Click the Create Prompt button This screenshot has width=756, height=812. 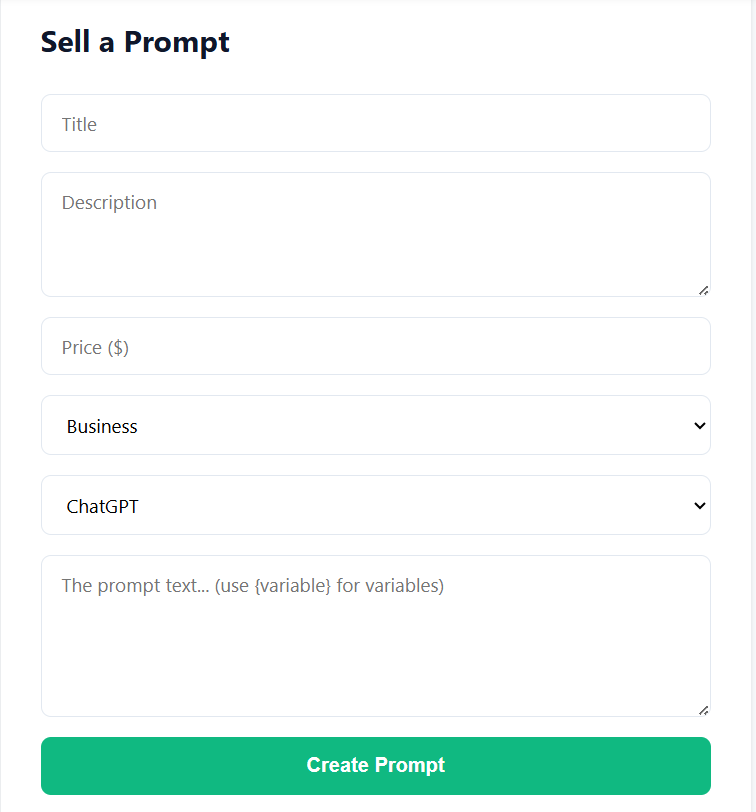click(375, 765)
